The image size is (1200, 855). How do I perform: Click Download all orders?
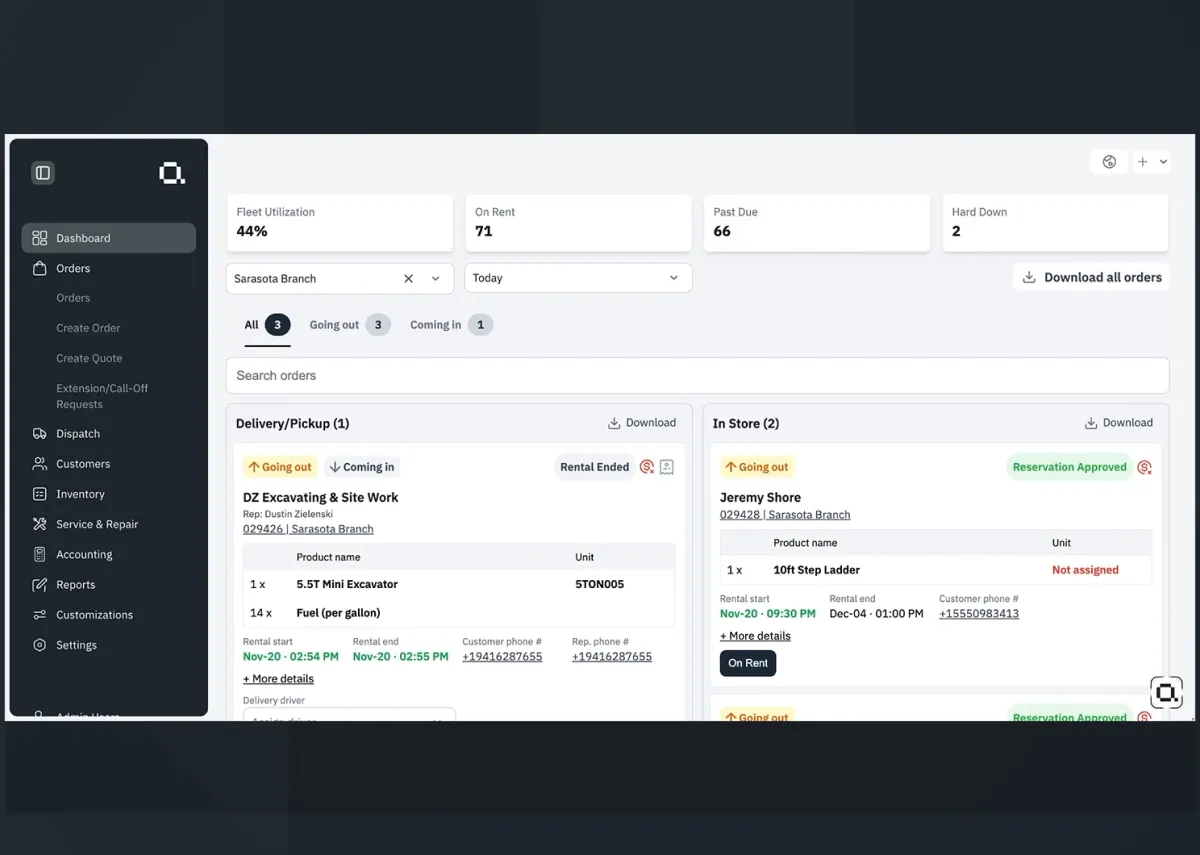[x=1091, y=277]
